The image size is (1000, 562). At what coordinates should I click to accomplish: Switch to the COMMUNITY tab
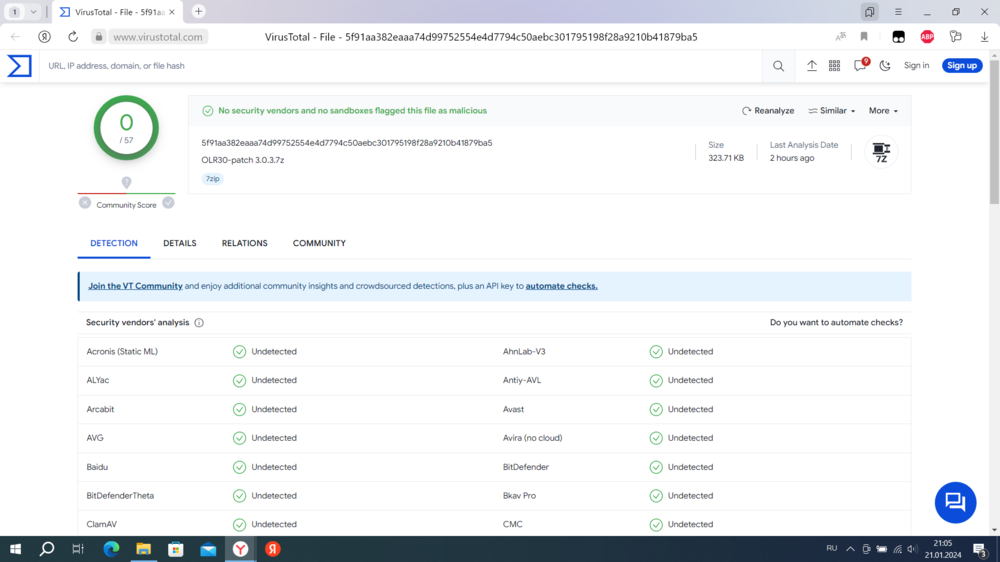(319, 243)
